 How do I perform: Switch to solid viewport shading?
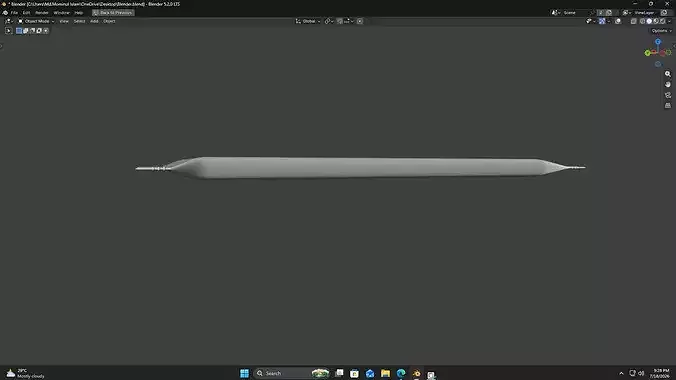coord(649,21)
